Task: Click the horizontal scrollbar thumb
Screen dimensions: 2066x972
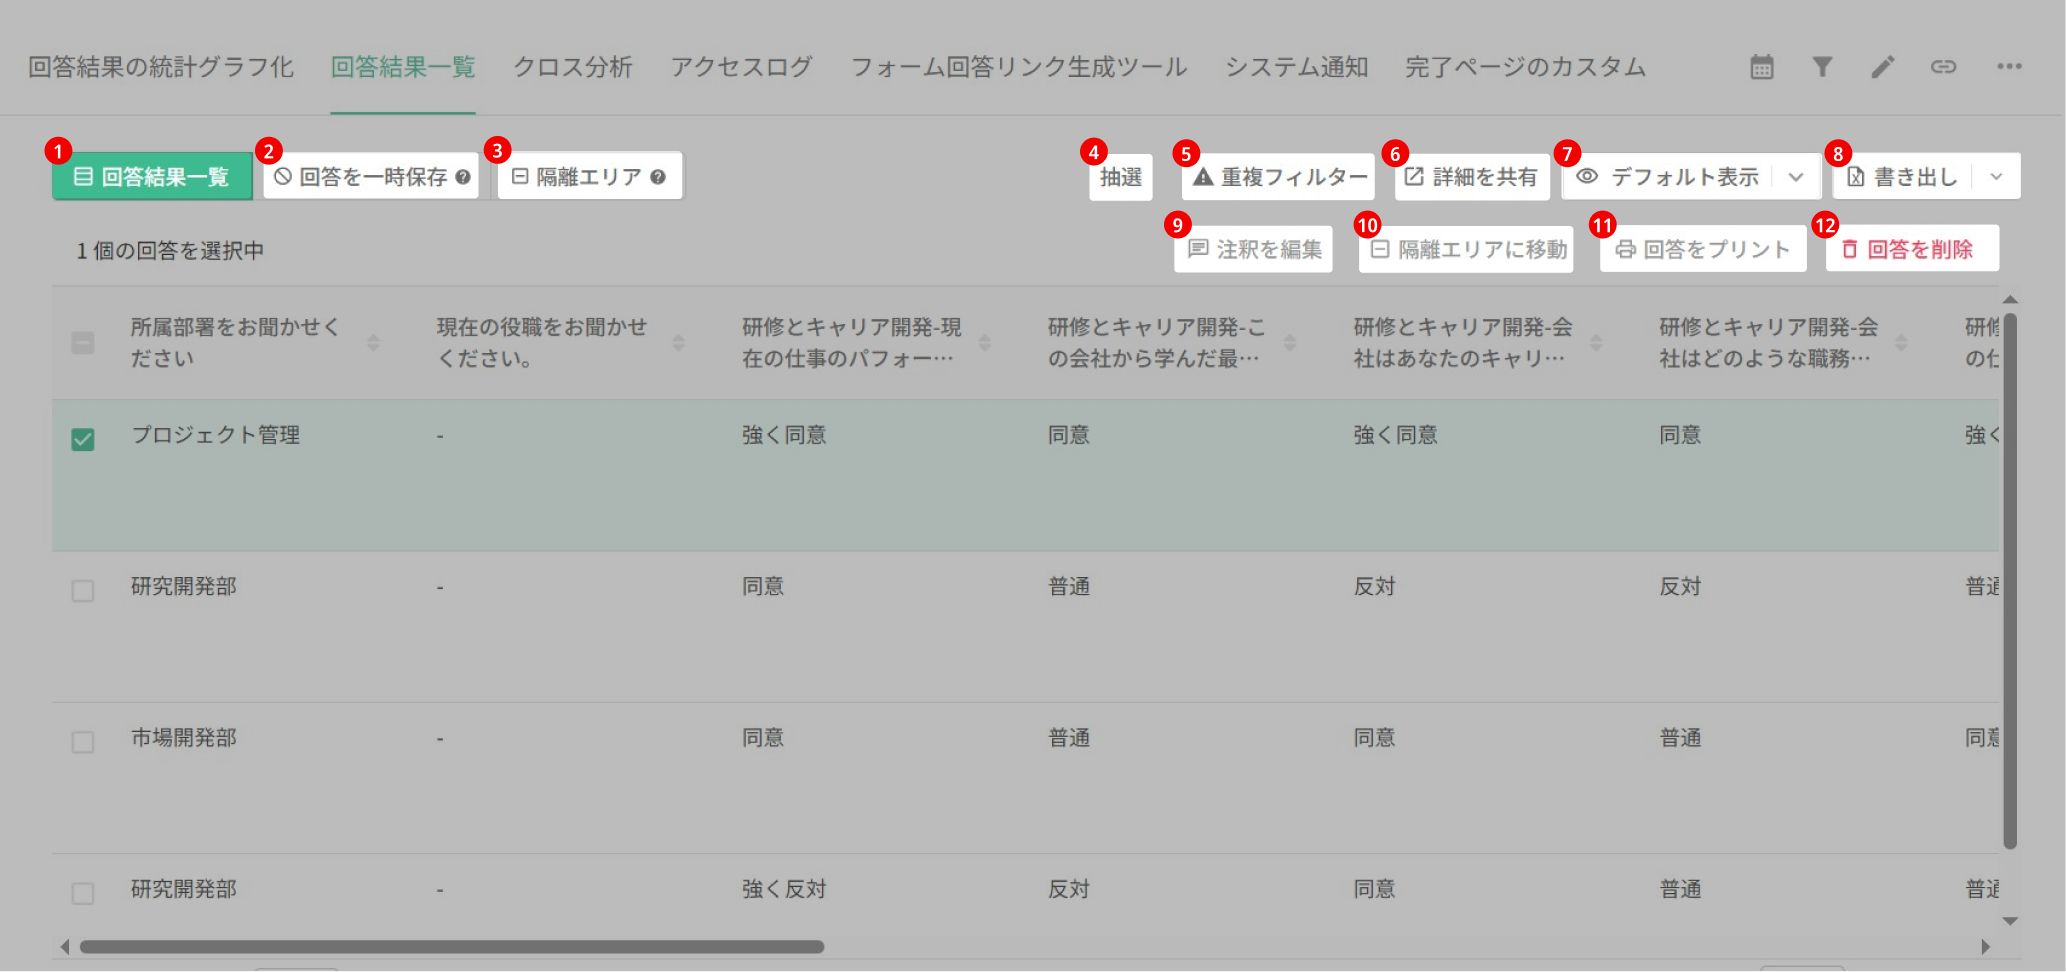Action: [452, 946]
